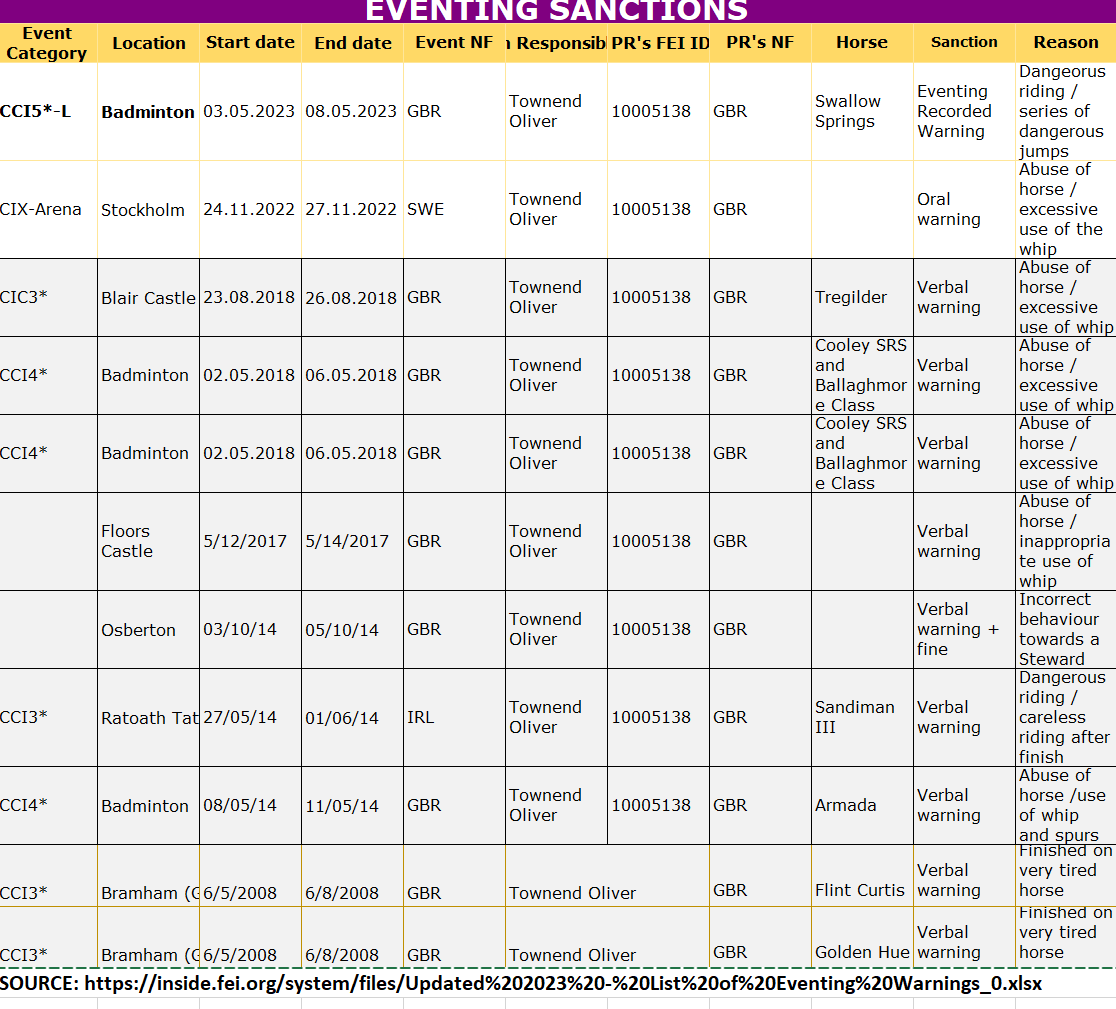The width and height of the screenshot is (1116, 1009).
Task: Select the "Reason" column header
Action: click(x=1065, y=43)
